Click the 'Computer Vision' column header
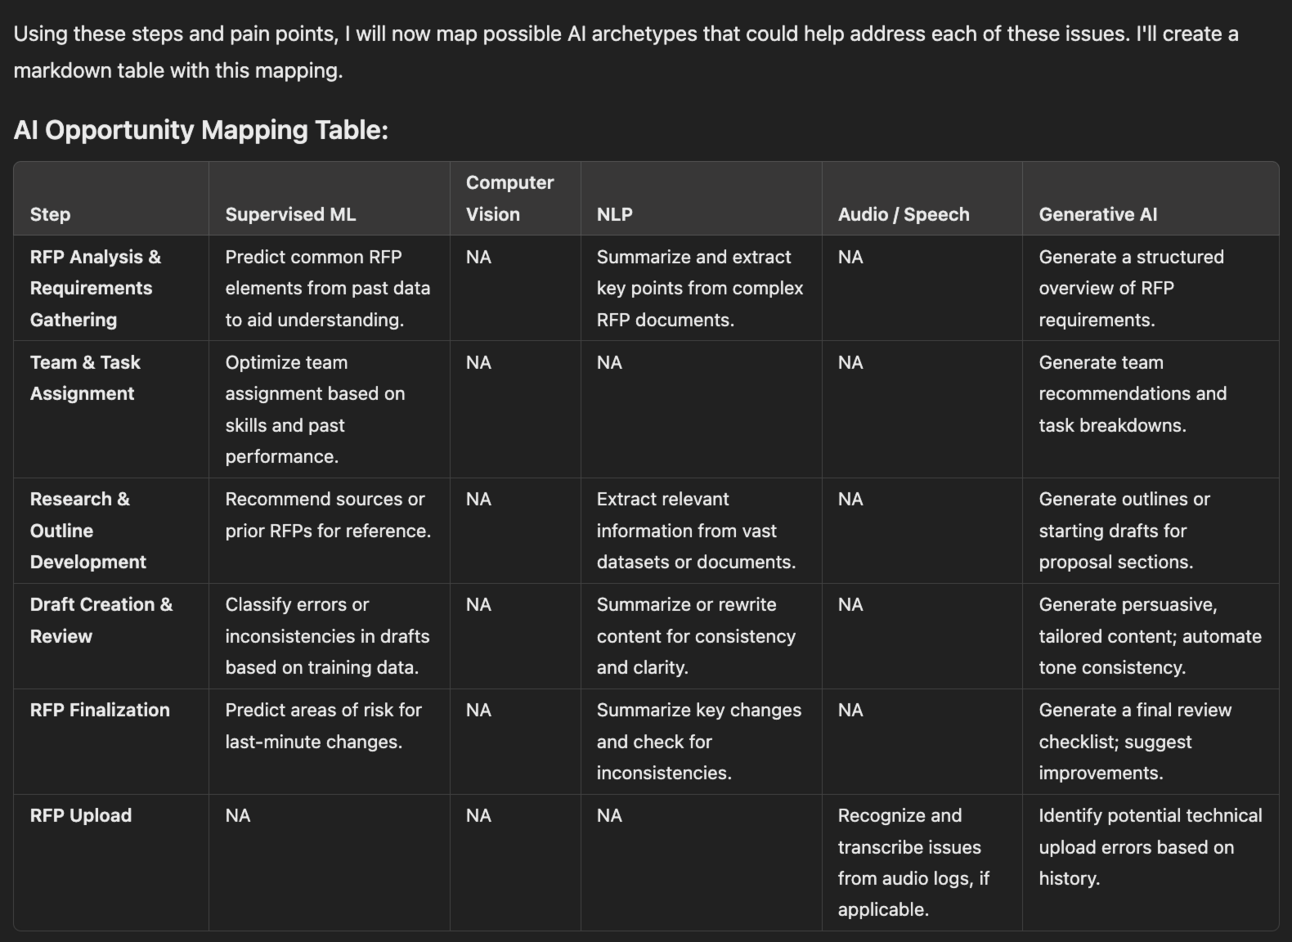The image size is (1292, 942). tap(509, 198)
